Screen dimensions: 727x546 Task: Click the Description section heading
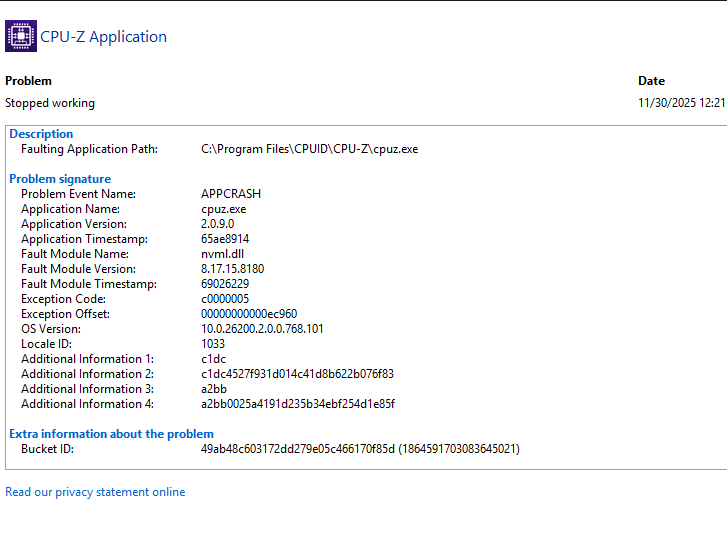tap(41, 134)
